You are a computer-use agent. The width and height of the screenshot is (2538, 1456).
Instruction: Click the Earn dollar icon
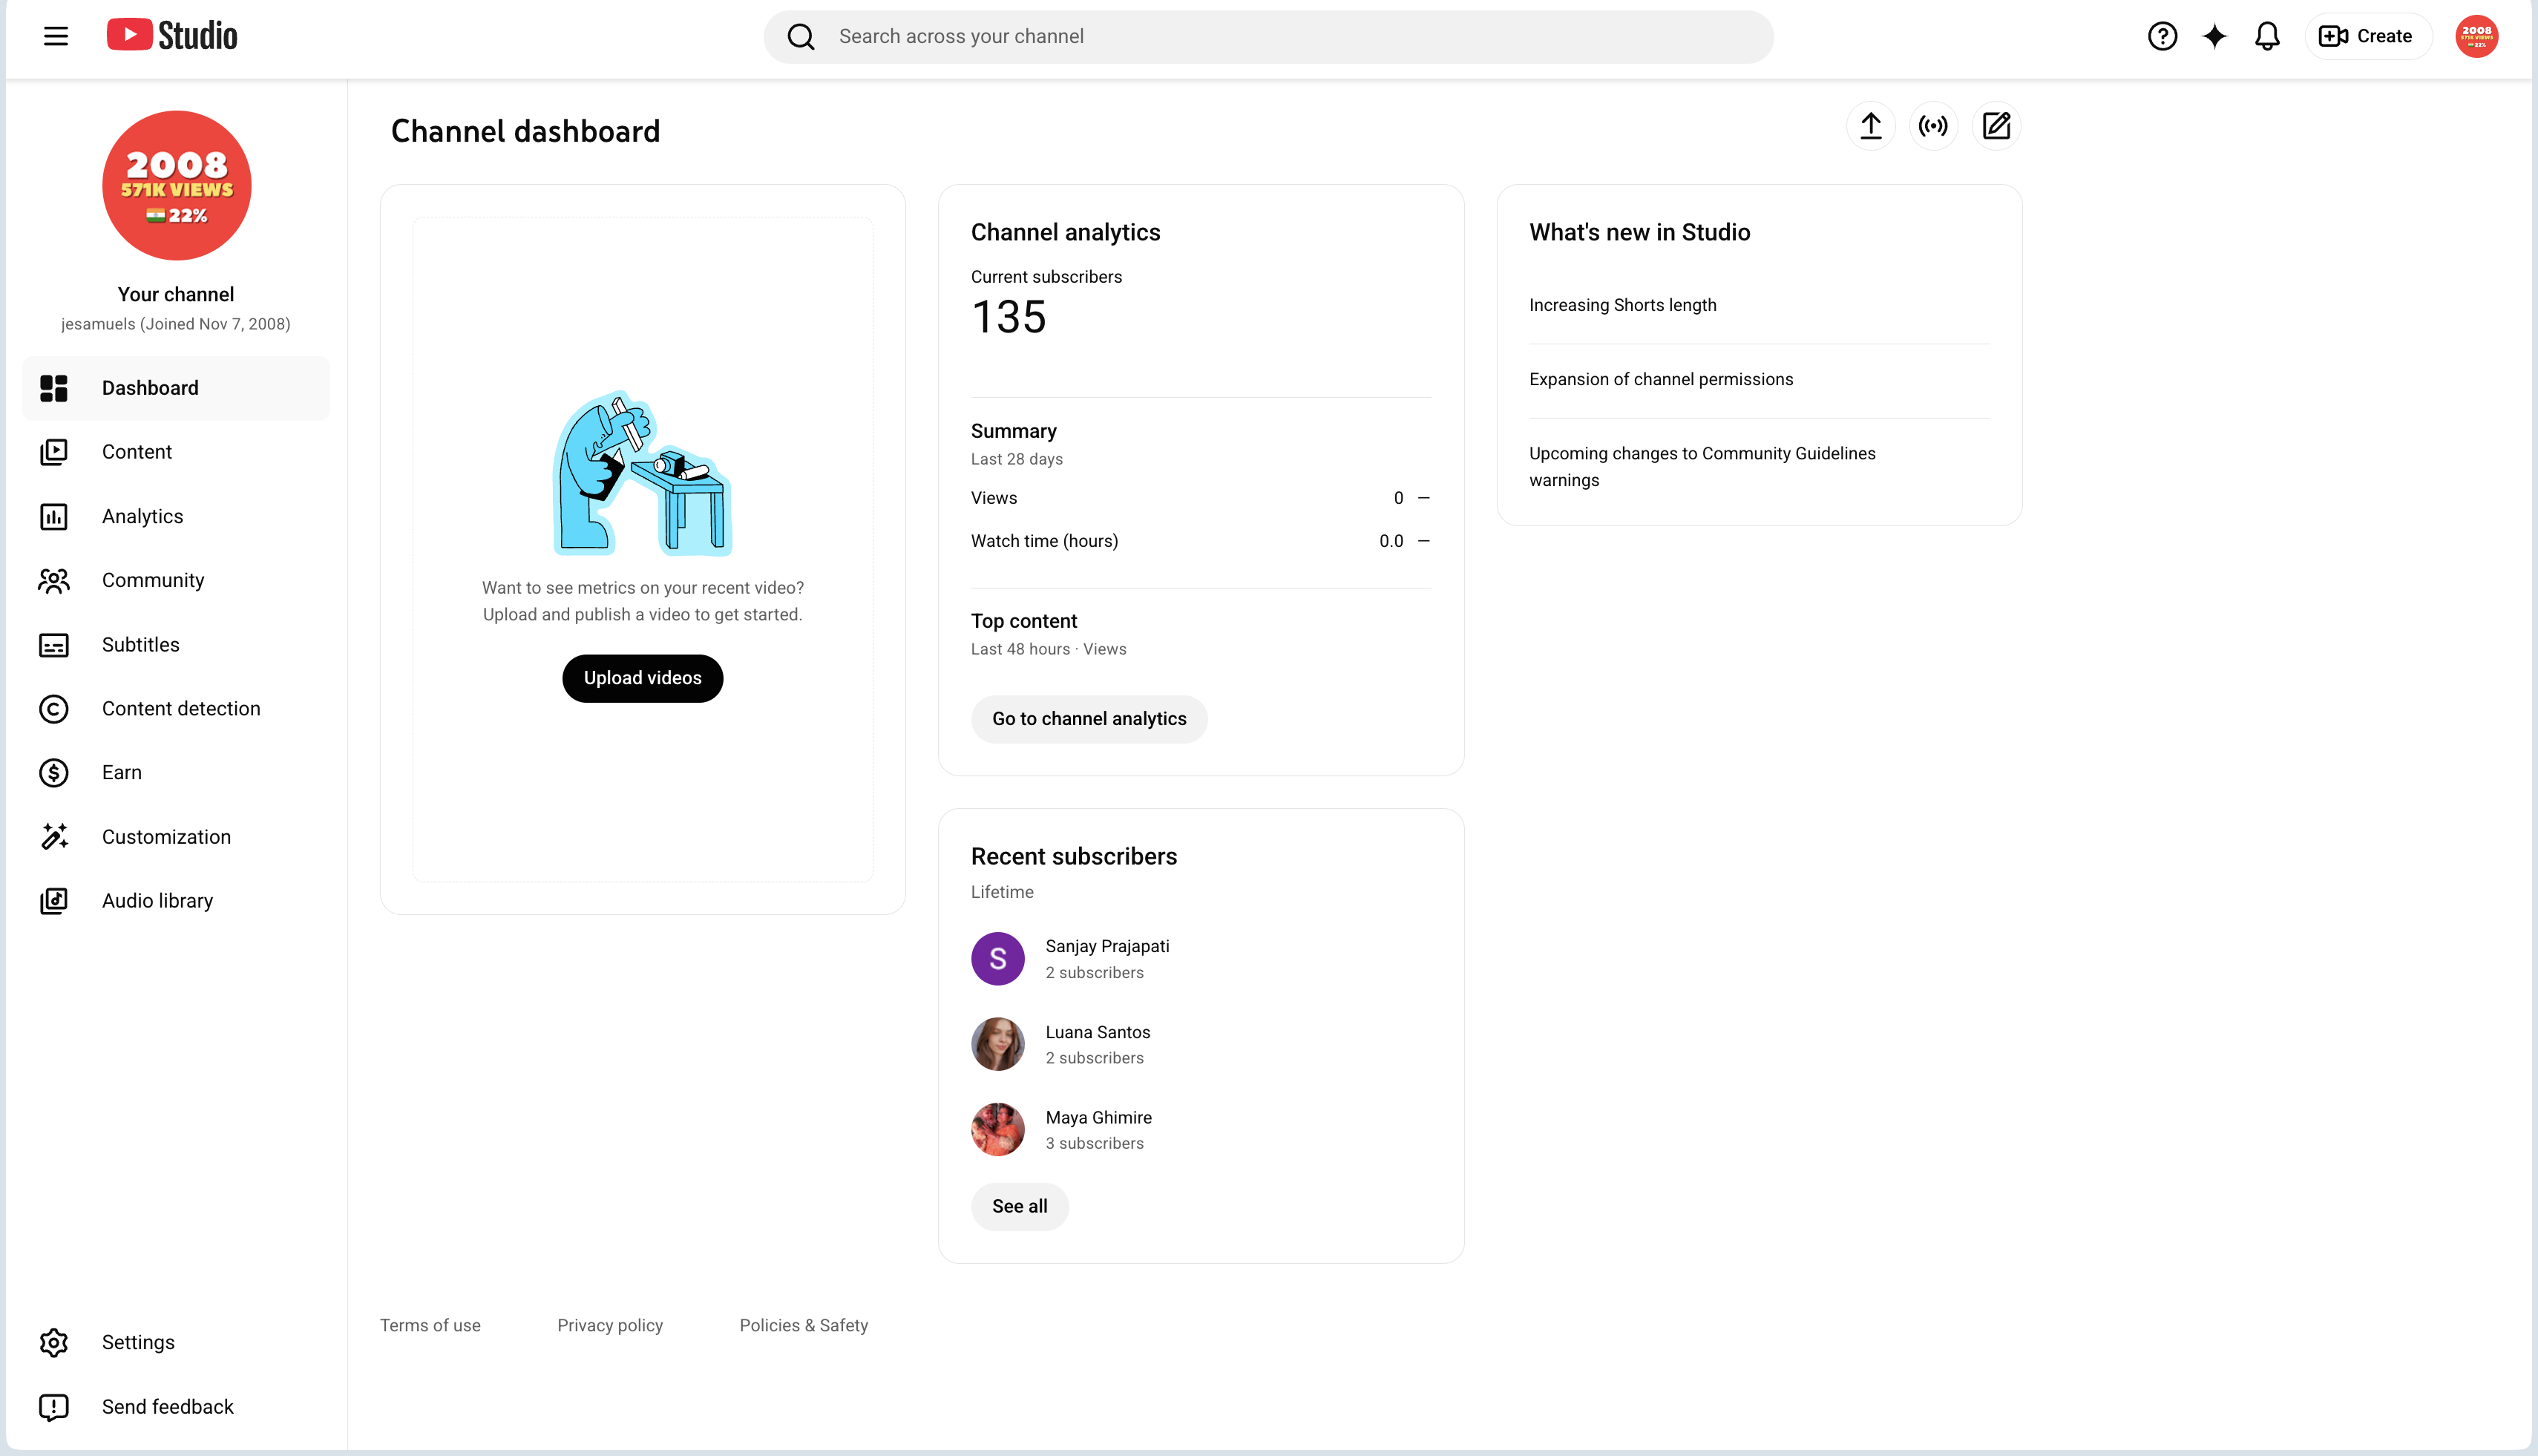coord(54,773)
